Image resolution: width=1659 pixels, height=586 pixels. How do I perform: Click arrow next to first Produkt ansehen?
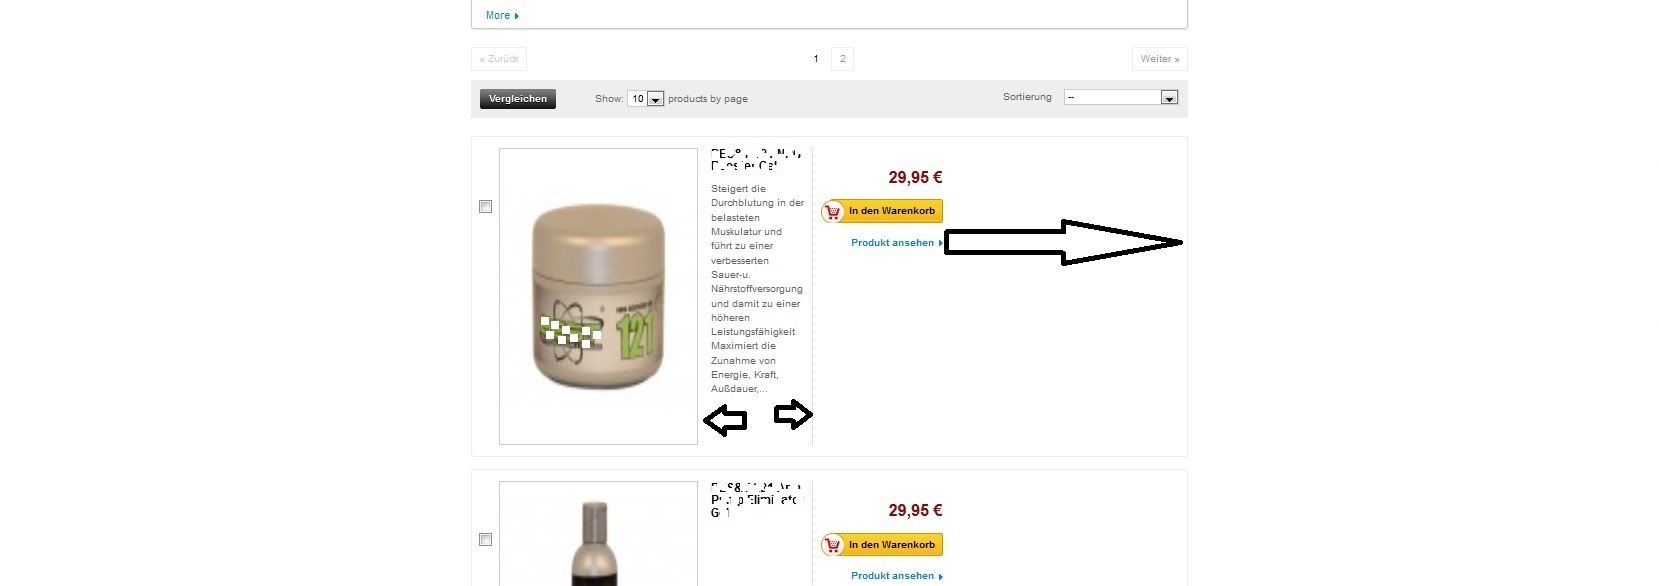click(940, 243)
